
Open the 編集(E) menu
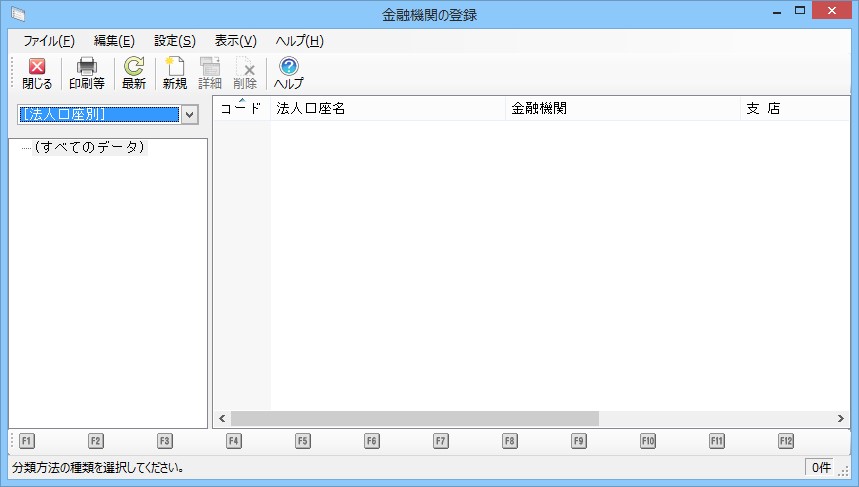(114, 41)
